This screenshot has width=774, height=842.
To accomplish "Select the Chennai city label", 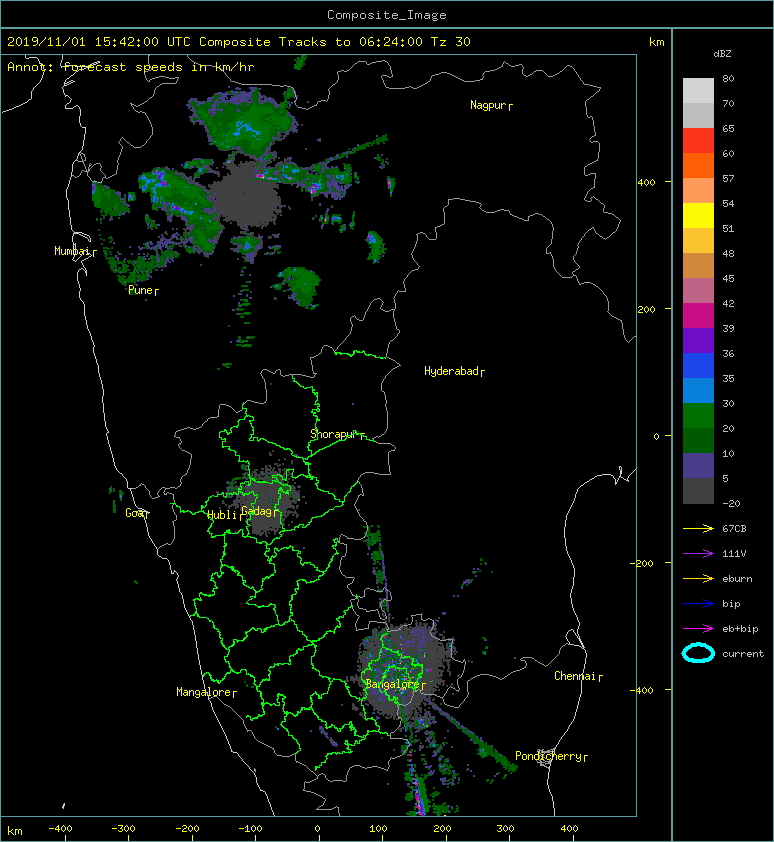I will tap(575, 676).
